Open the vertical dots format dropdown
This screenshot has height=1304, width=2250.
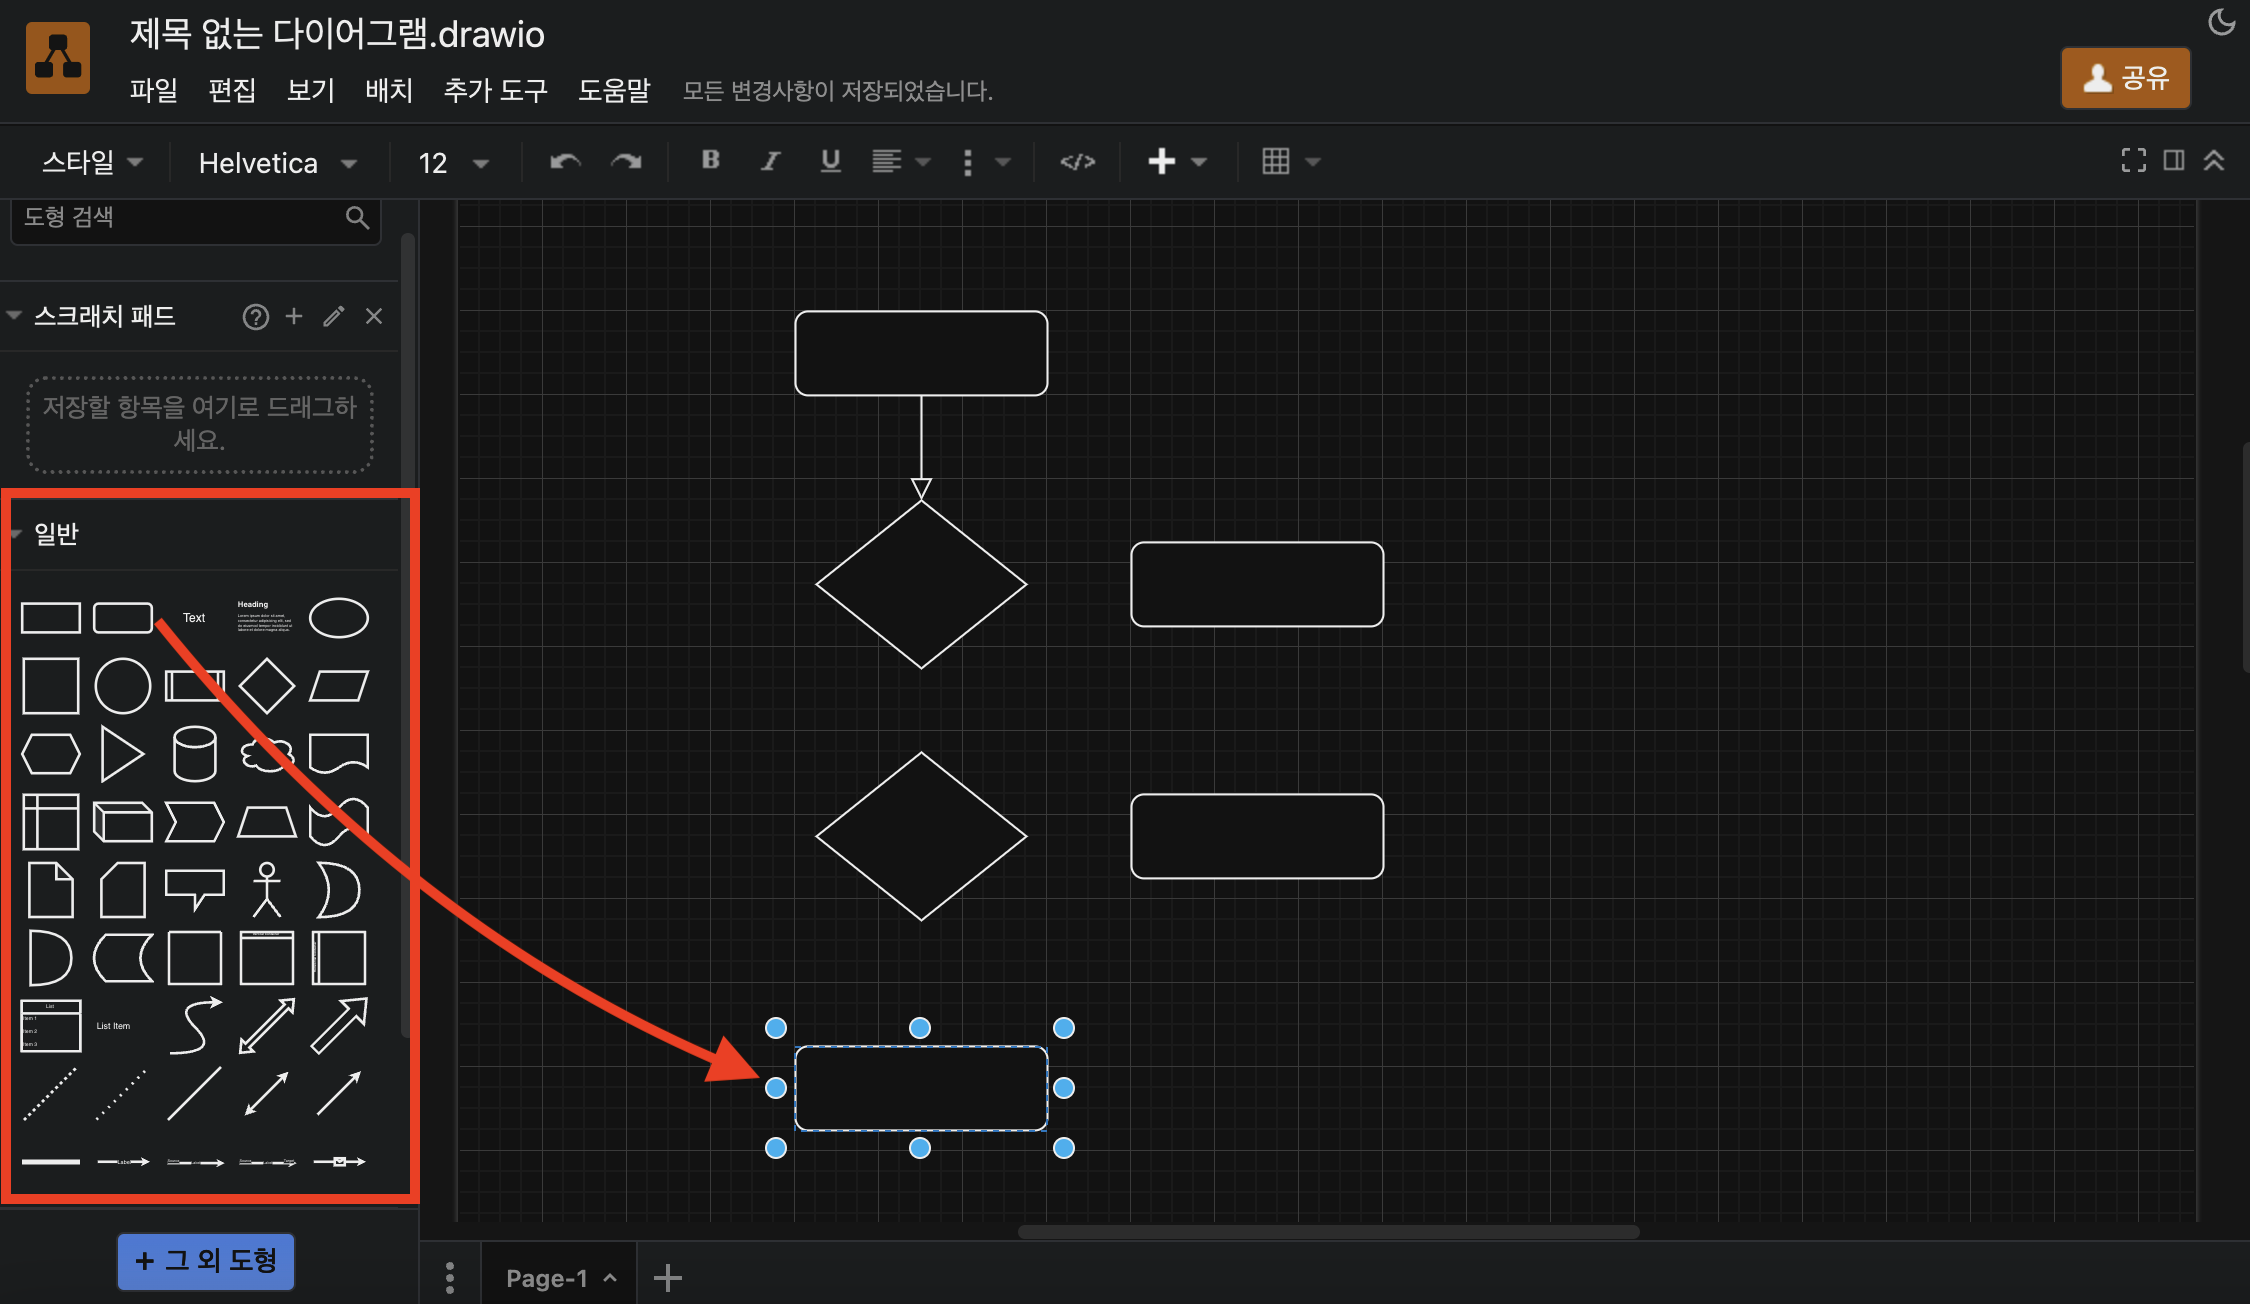(985, 162)
